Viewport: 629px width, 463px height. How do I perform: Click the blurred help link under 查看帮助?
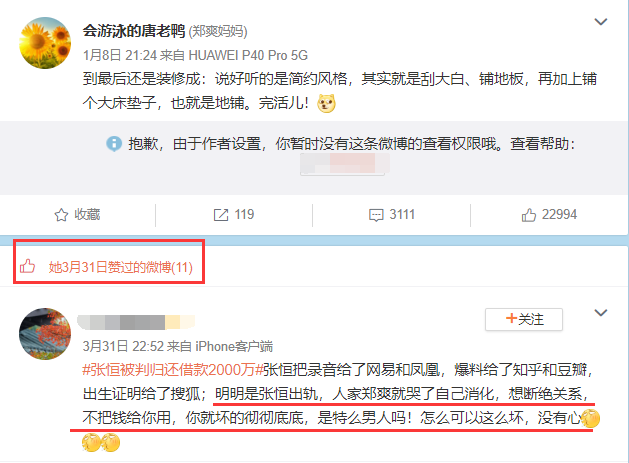[345, 163]
